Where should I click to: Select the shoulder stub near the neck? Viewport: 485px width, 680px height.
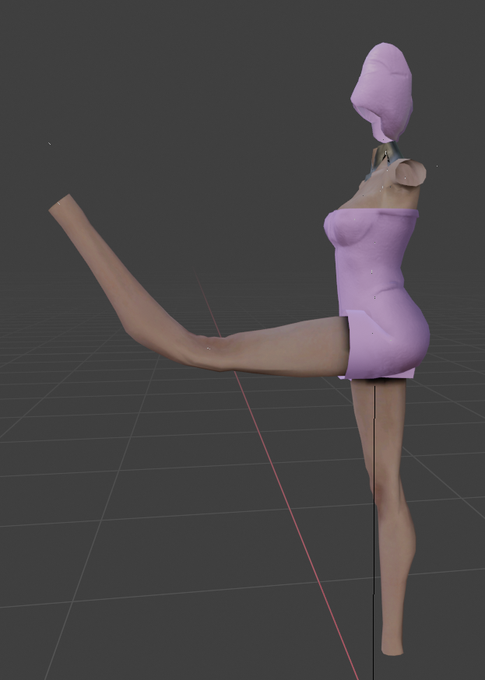coord(409,173)
